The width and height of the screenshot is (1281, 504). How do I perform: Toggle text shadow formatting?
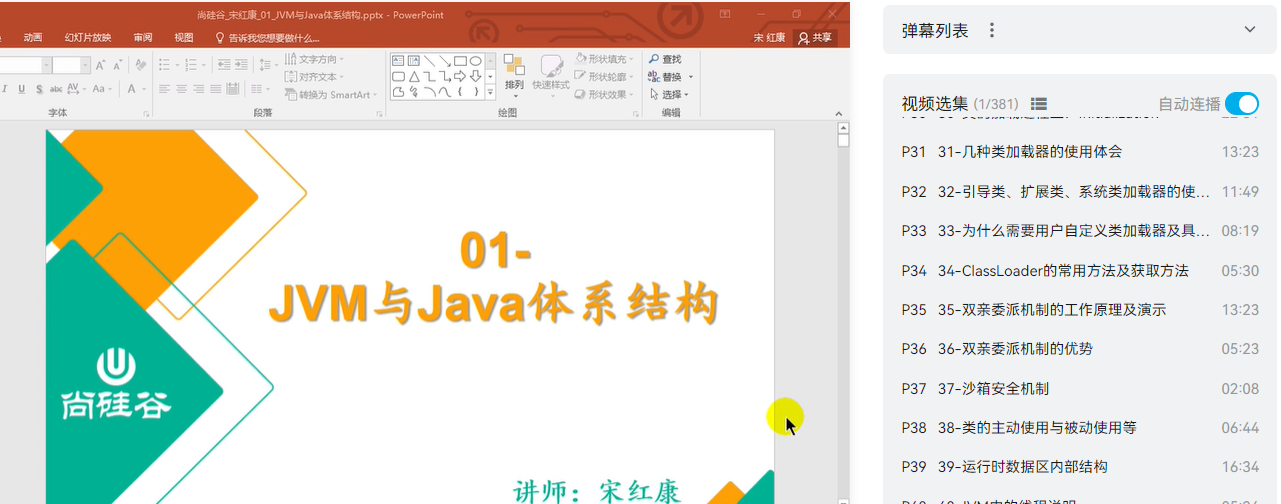(39, 89)
